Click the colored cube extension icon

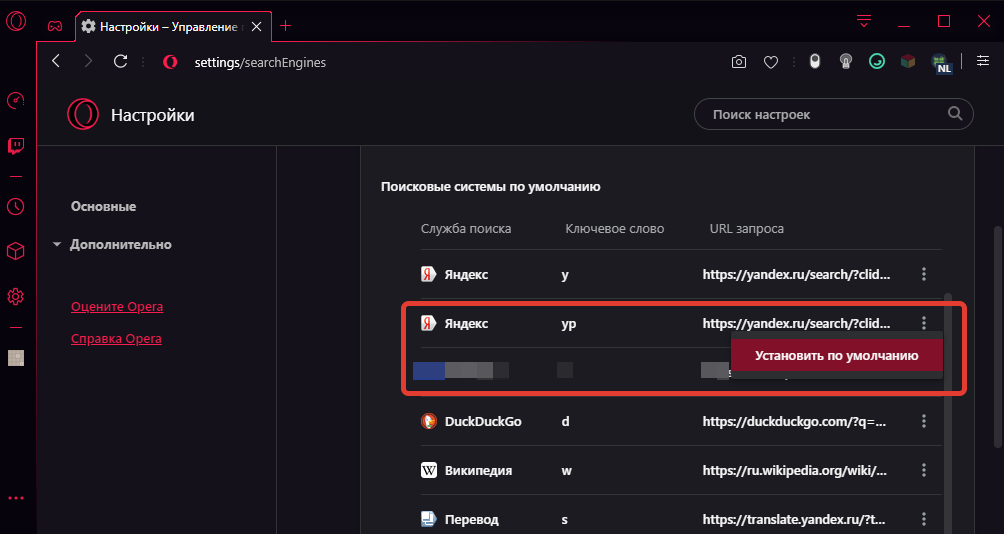[908, 61]
